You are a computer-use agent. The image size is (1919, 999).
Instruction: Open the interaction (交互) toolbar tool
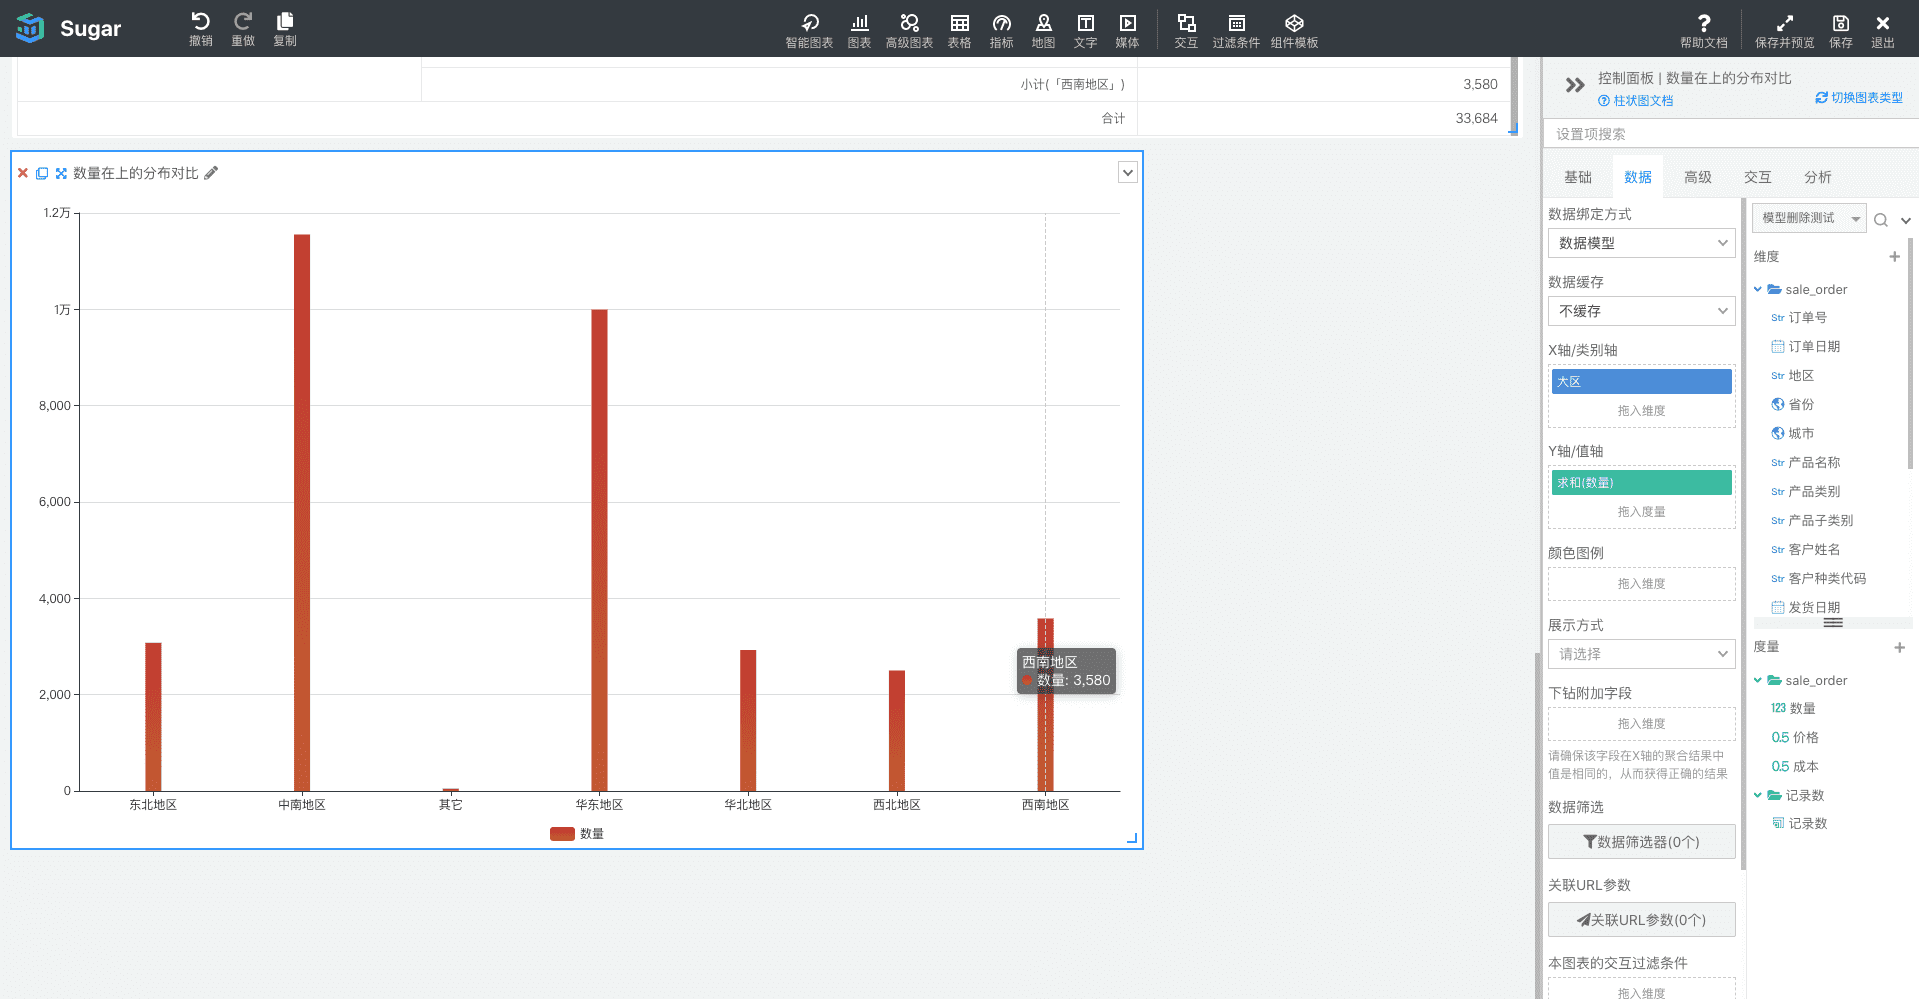(x=1186, y=30)
